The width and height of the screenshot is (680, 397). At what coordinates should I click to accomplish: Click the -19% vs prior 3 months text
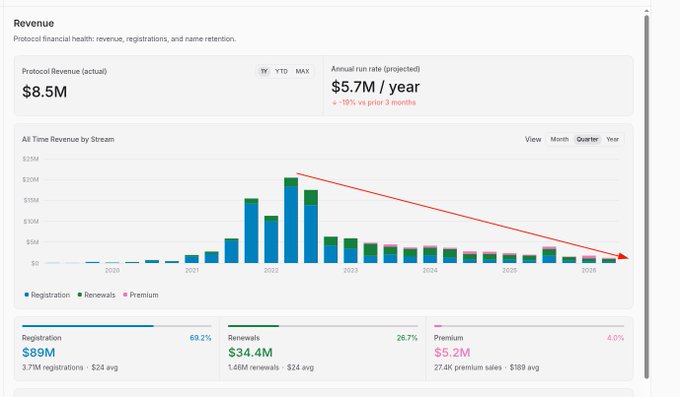click(374, 102)
